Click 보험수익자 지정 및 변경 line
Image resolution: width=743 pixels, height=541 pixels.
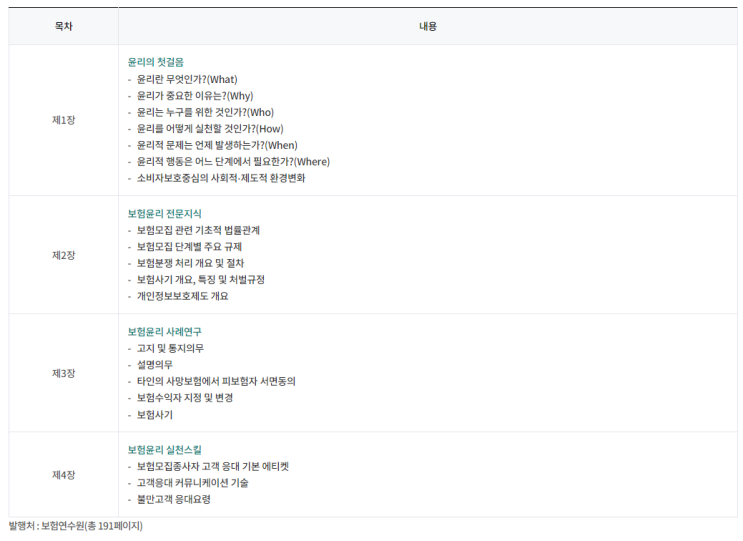(x=185, y=397)
